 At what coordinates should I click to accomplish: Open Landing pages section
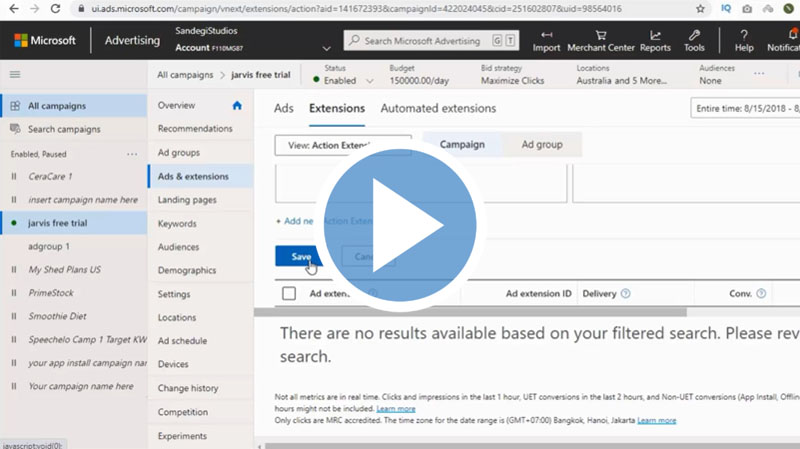[x=187, y=199]
